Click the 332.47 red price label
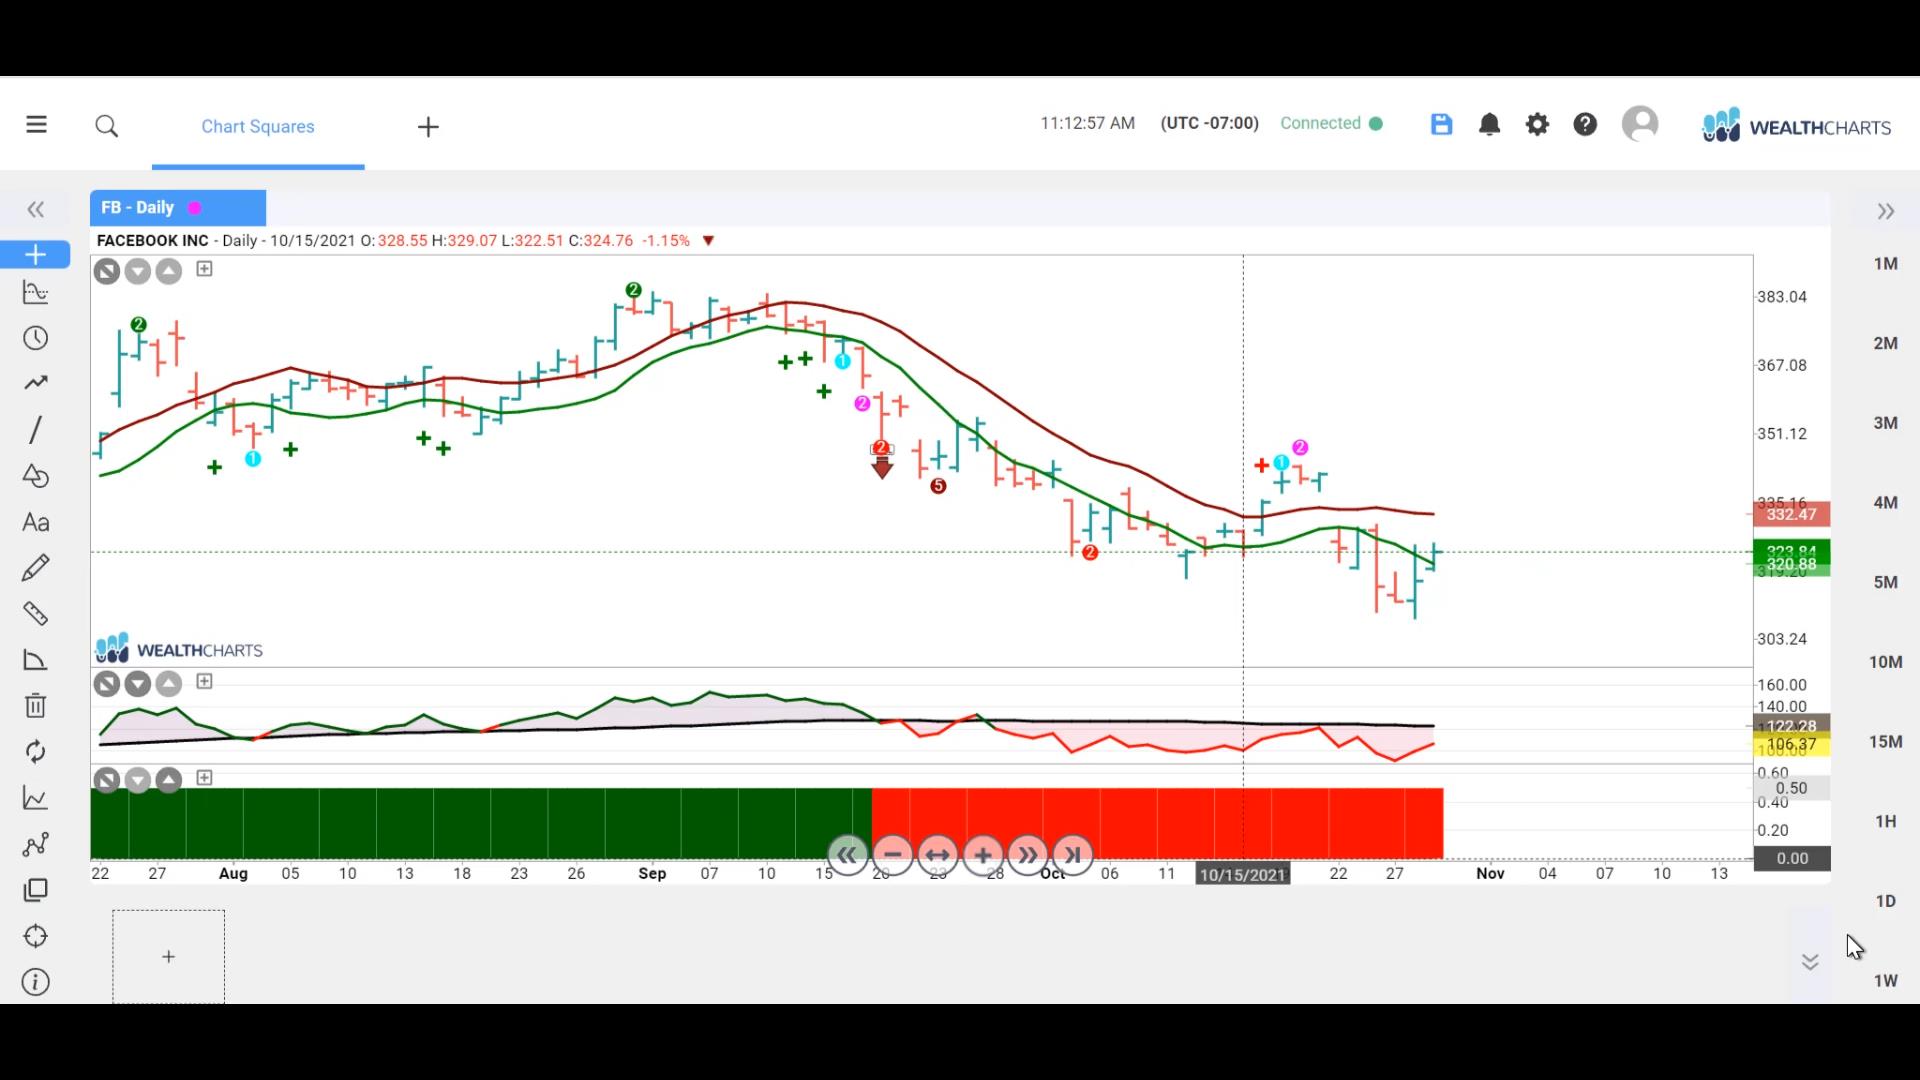 1792,514
